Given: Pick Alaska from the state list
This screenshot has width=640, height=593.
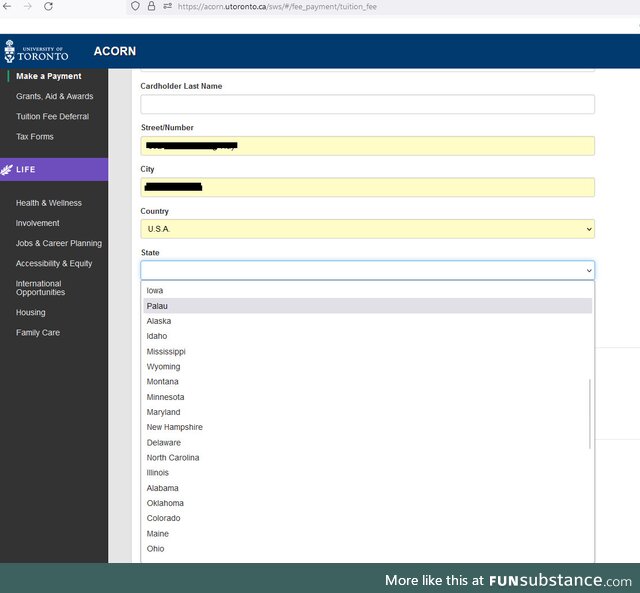Looking at the screenshot, I should point(367,321).
